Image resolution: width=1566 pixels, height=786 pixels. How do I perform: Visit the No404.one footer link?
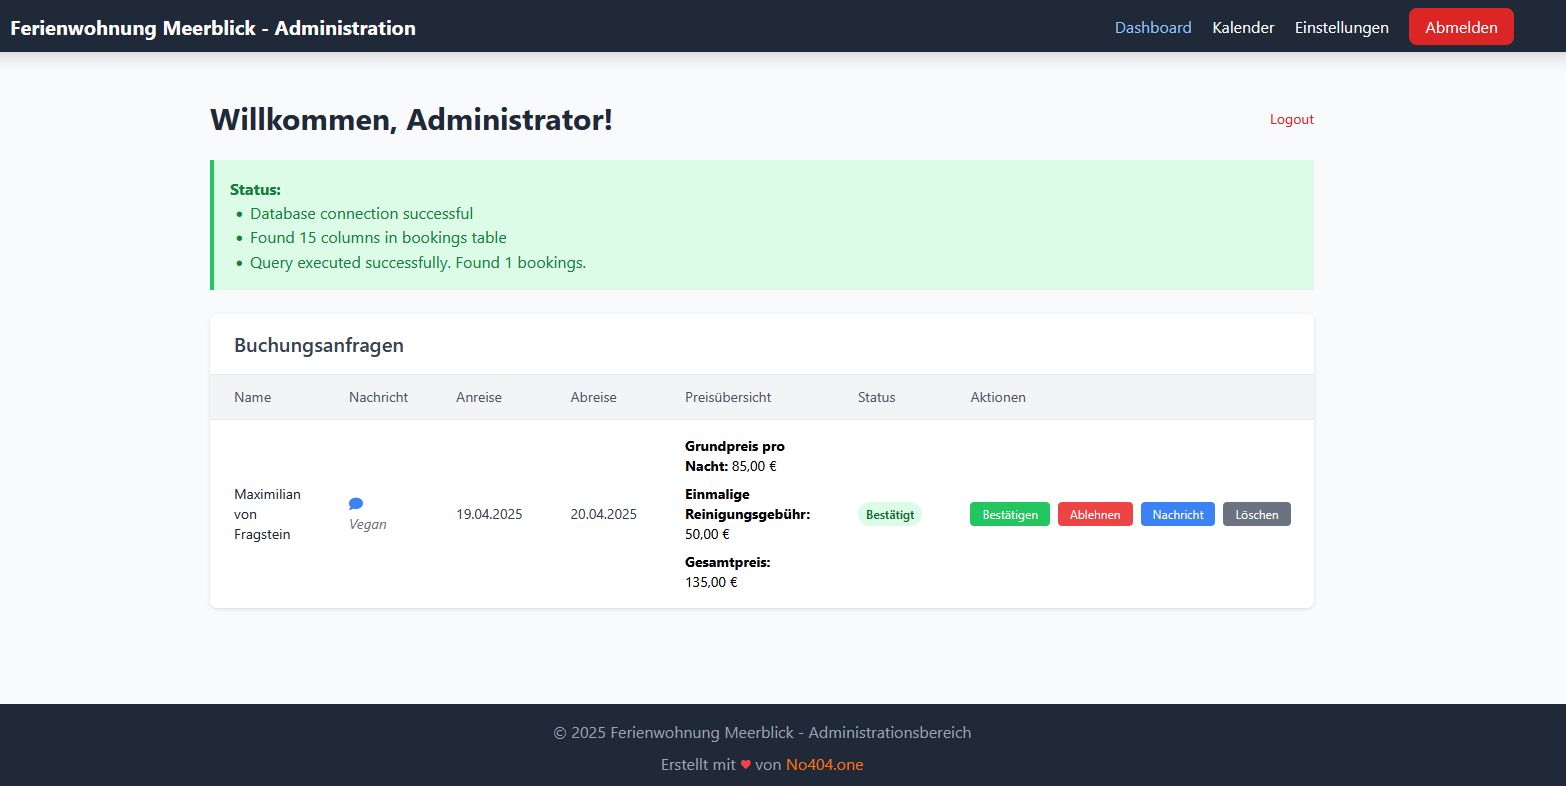[824, 765]
